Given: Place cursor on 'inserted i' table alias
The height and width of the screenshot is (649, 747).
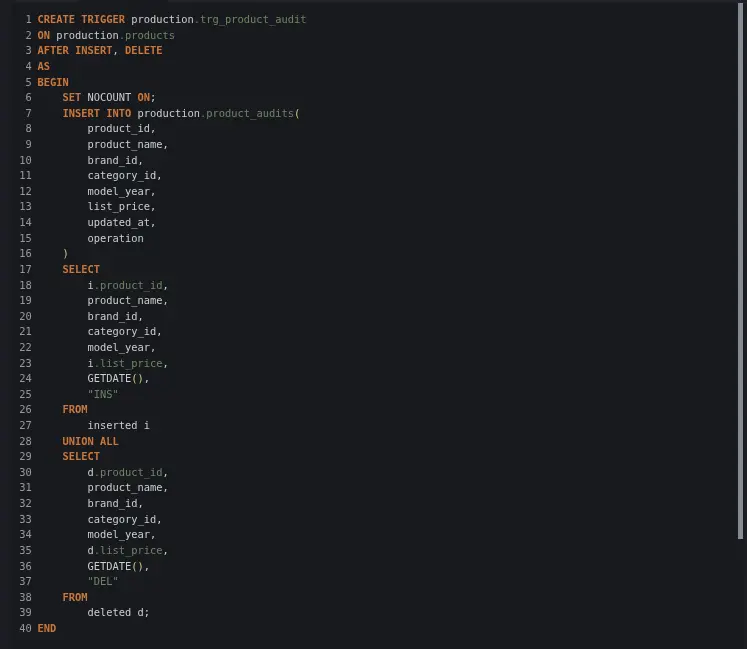Looking at the screenshot, I should coord(118,425).
